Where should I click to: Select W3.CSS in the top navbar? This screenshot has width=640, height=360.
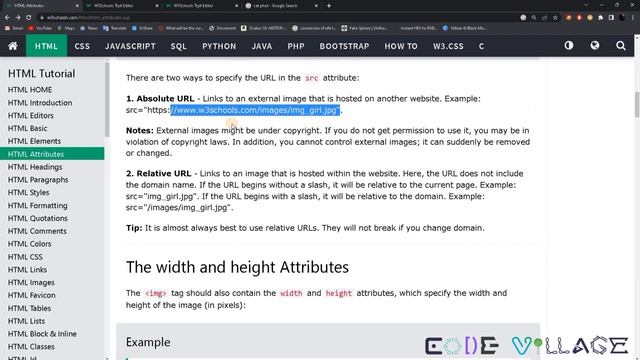tap(448, 46)
